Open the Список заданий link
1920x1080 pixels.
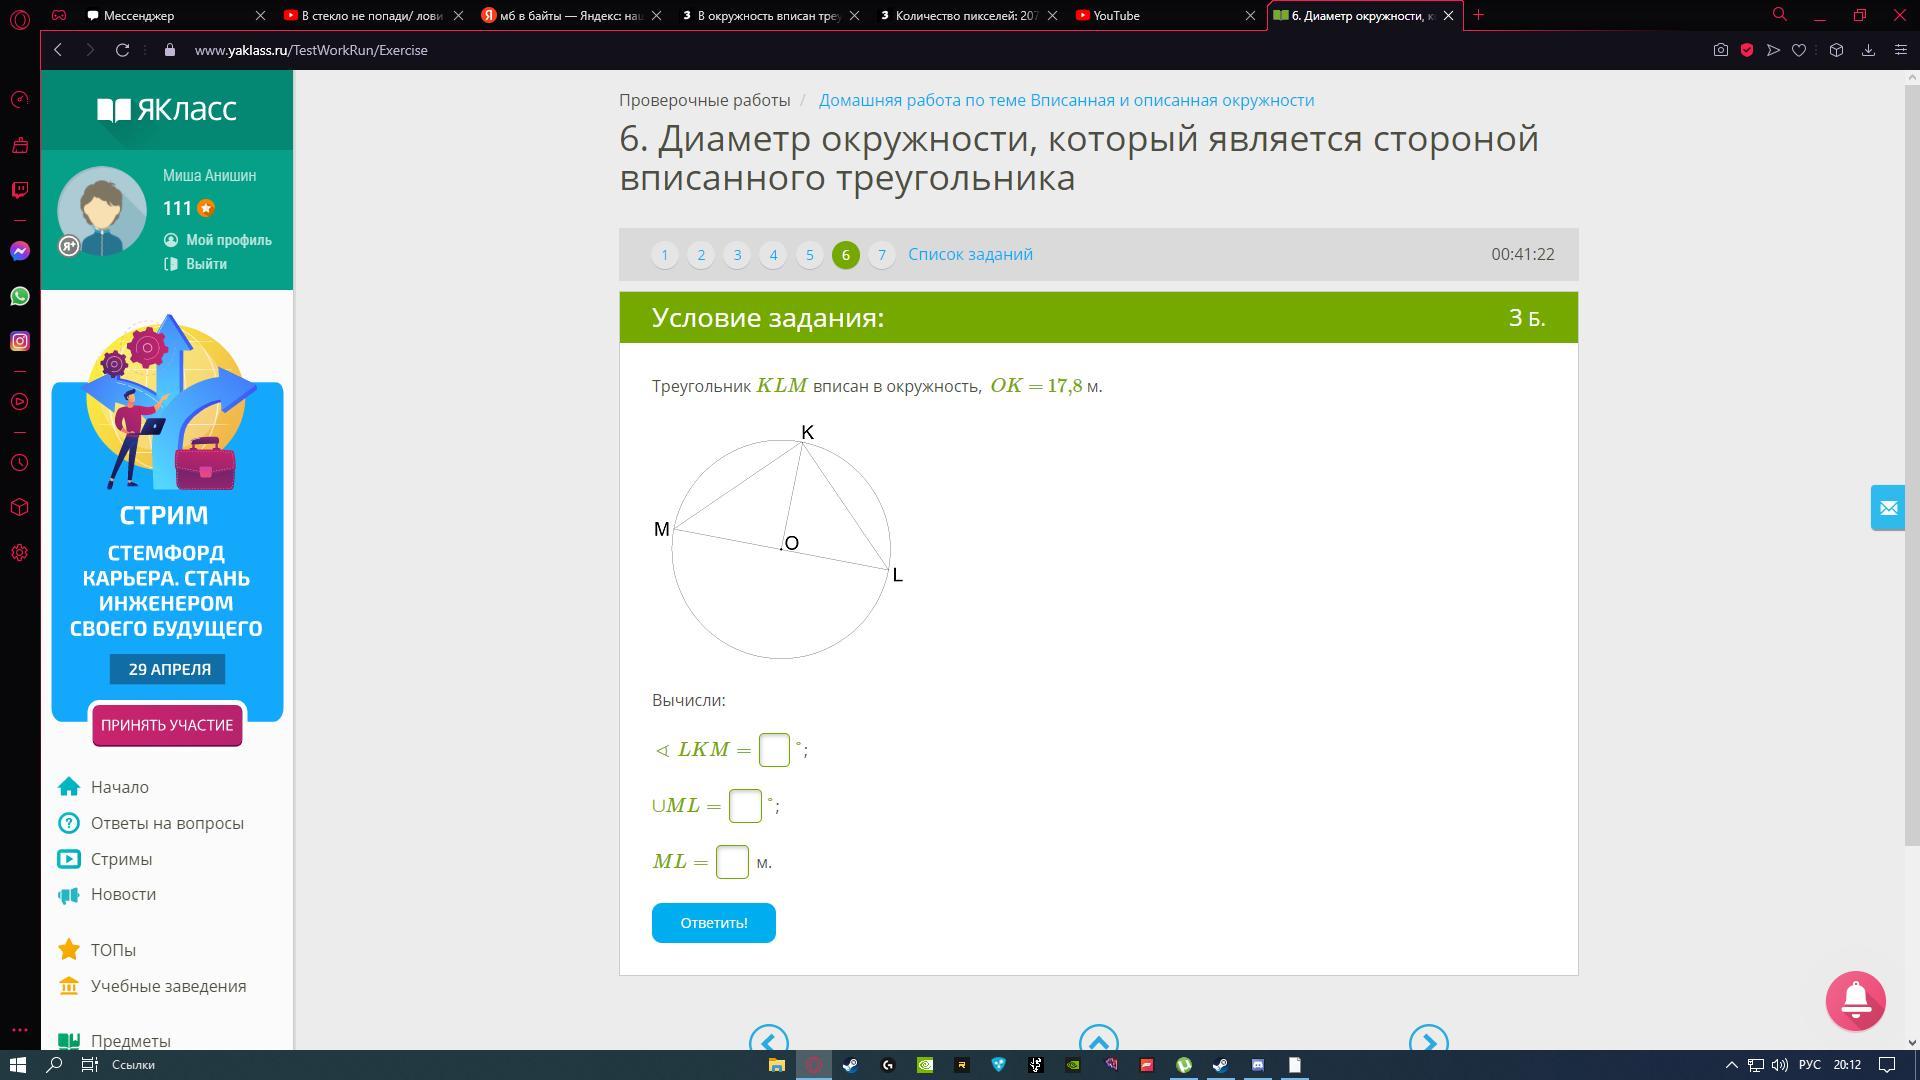point(970,254)
